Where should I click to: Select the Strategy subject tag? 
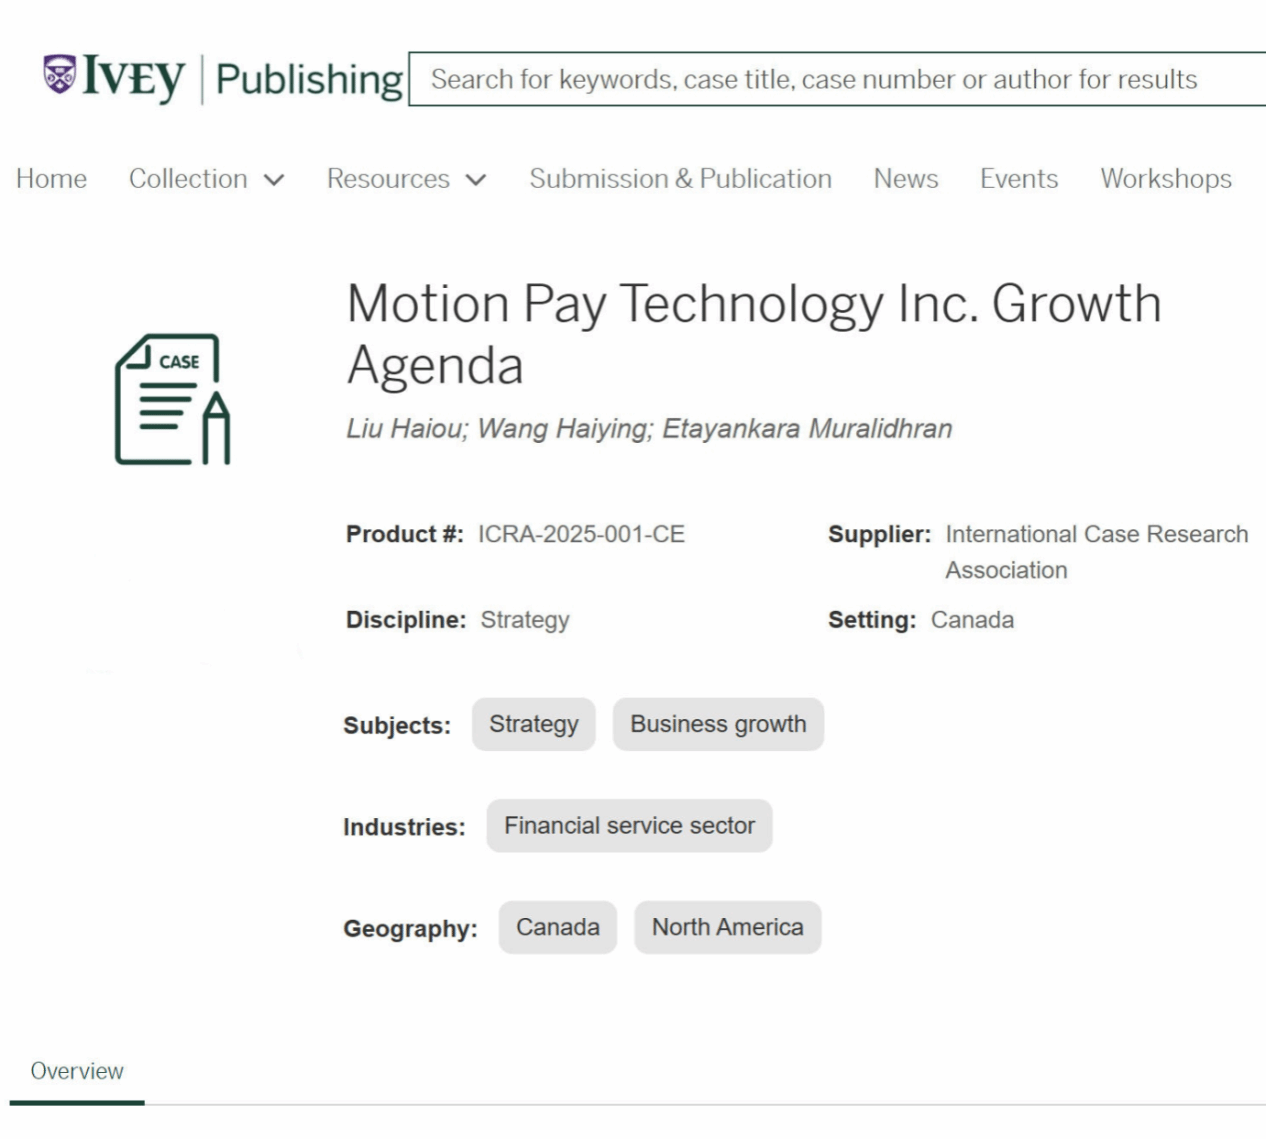(533, 724)
